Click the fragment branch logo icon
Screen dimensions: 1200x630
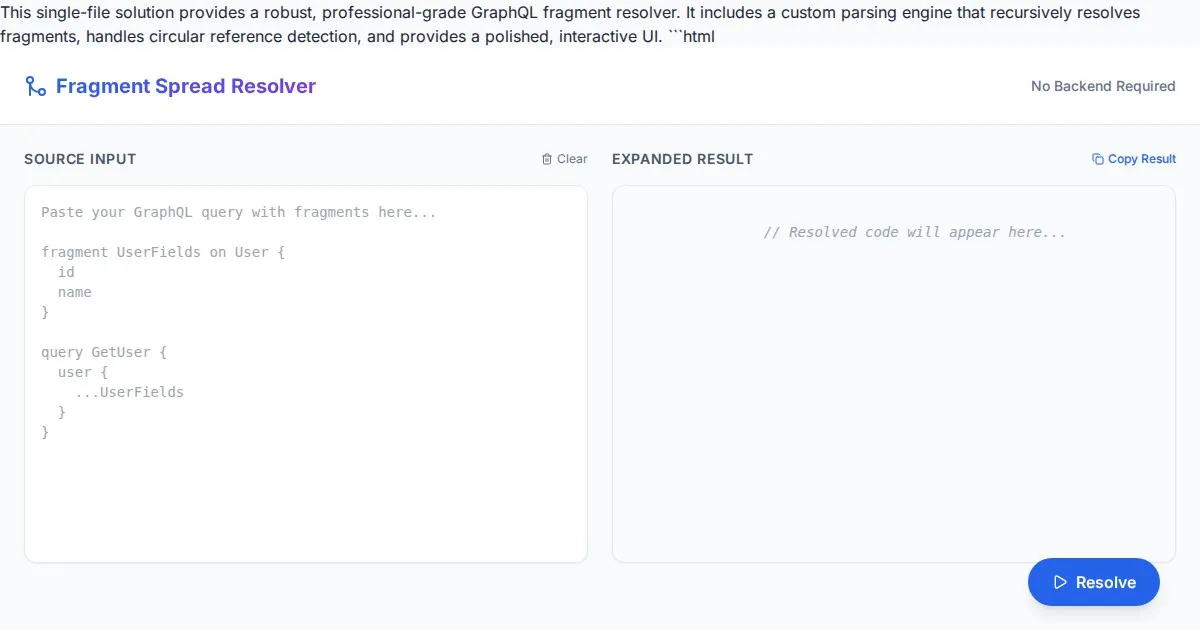click(x=36, y=86)
